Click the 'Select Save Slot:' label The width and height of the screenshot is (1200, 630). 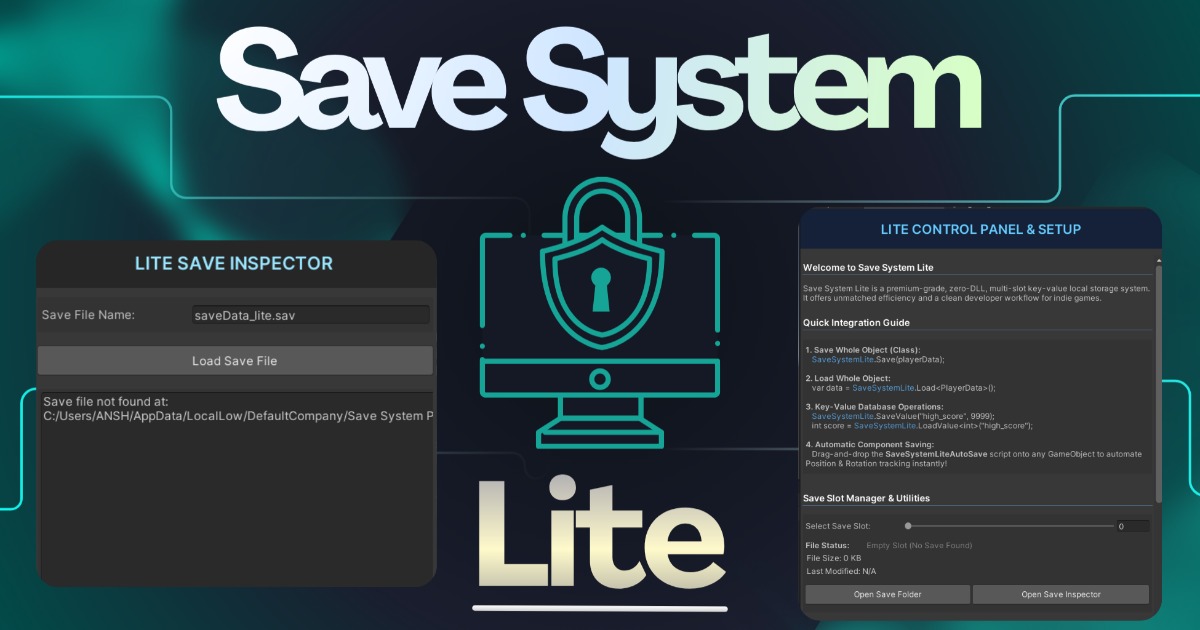[x=838, y=526]
